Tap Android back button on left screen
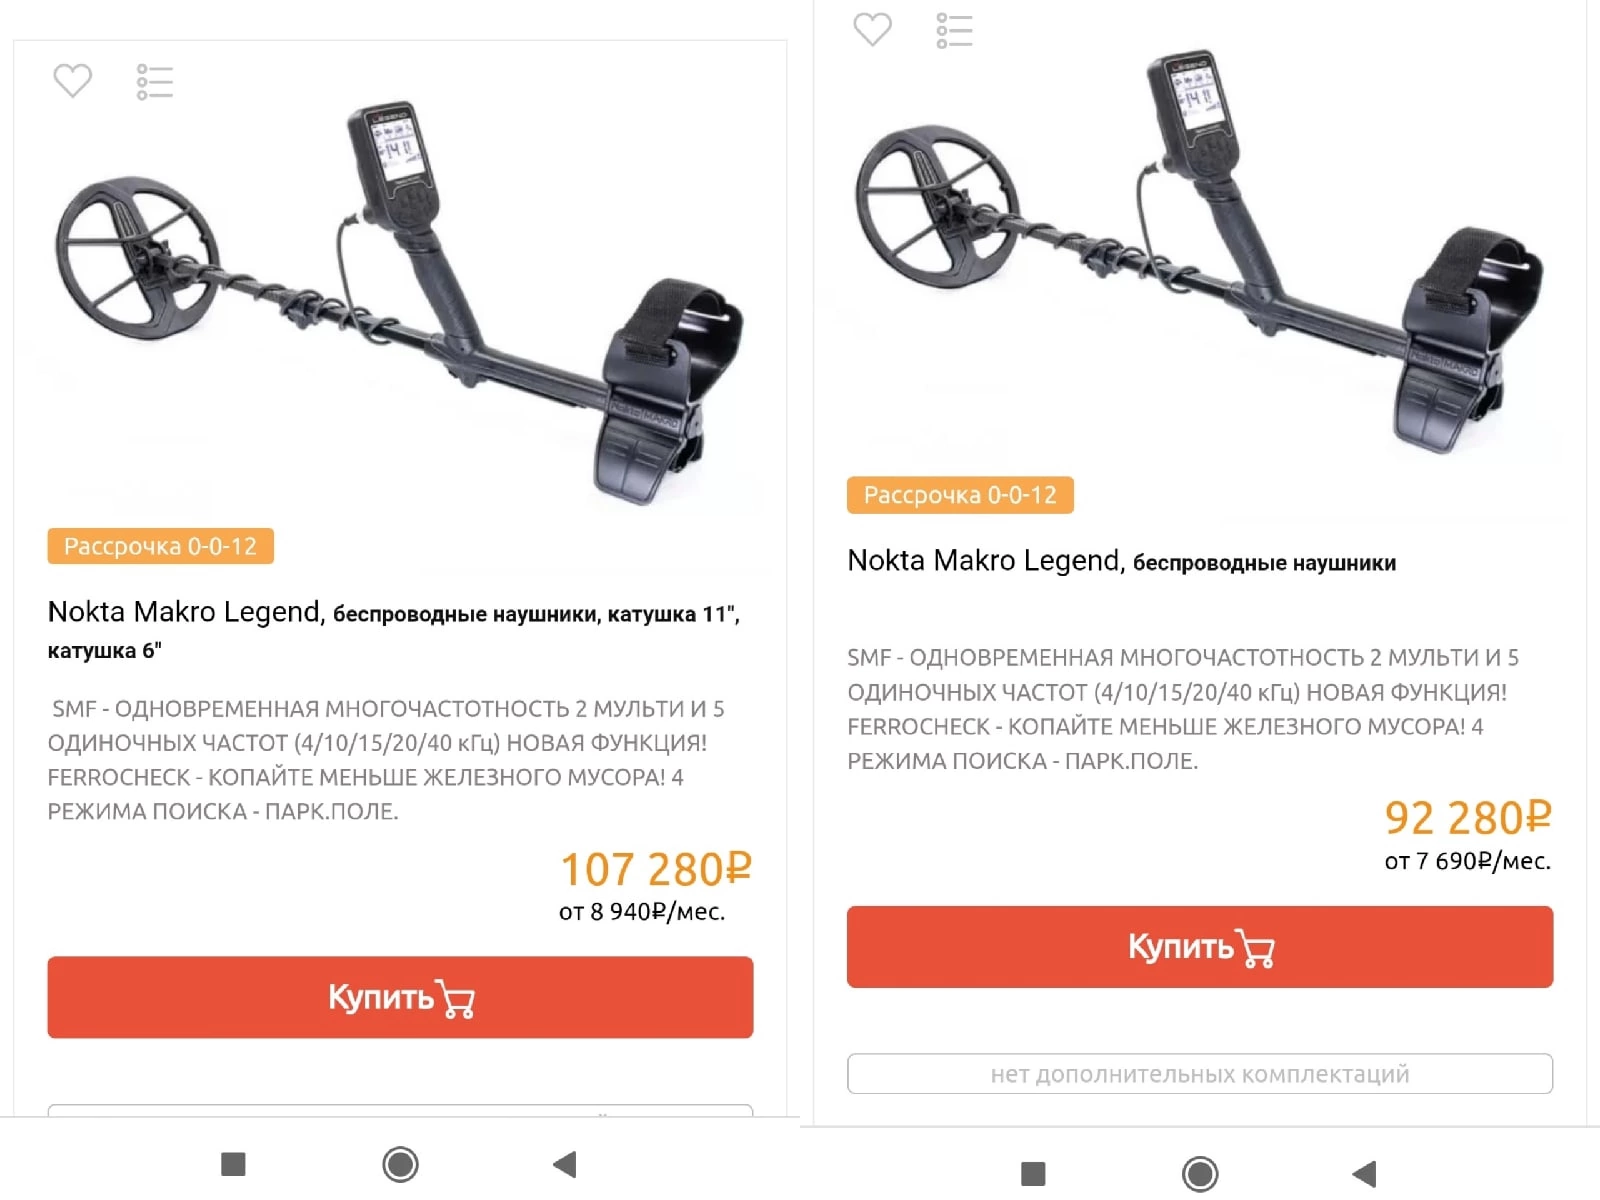Screen dimensions: 1600x1200 pos(565,1164)
